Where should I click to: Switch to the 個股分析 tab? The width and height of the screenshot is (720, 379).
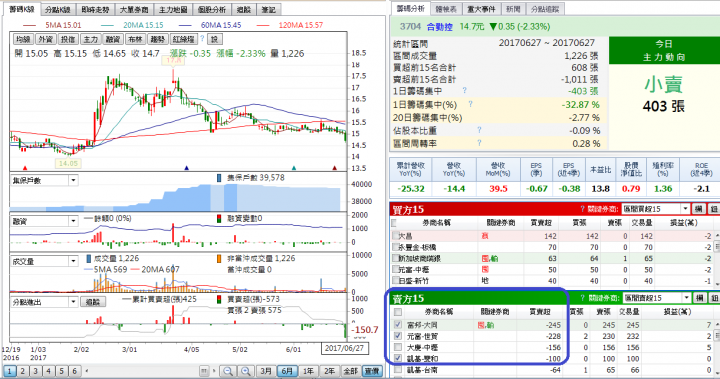[x=212, y=10]
